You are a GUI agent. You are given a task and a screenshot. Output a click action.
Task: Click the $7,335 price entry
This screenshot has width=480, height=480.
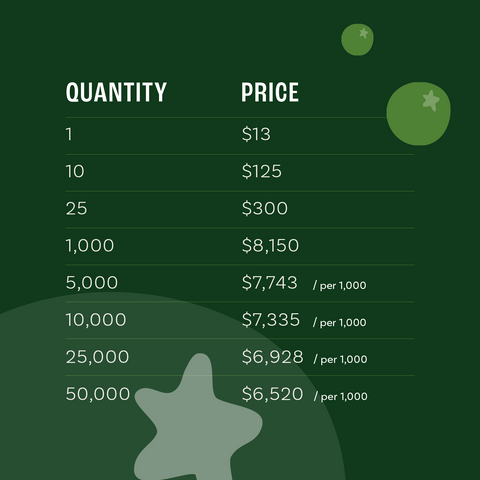(x=271, y=320)
